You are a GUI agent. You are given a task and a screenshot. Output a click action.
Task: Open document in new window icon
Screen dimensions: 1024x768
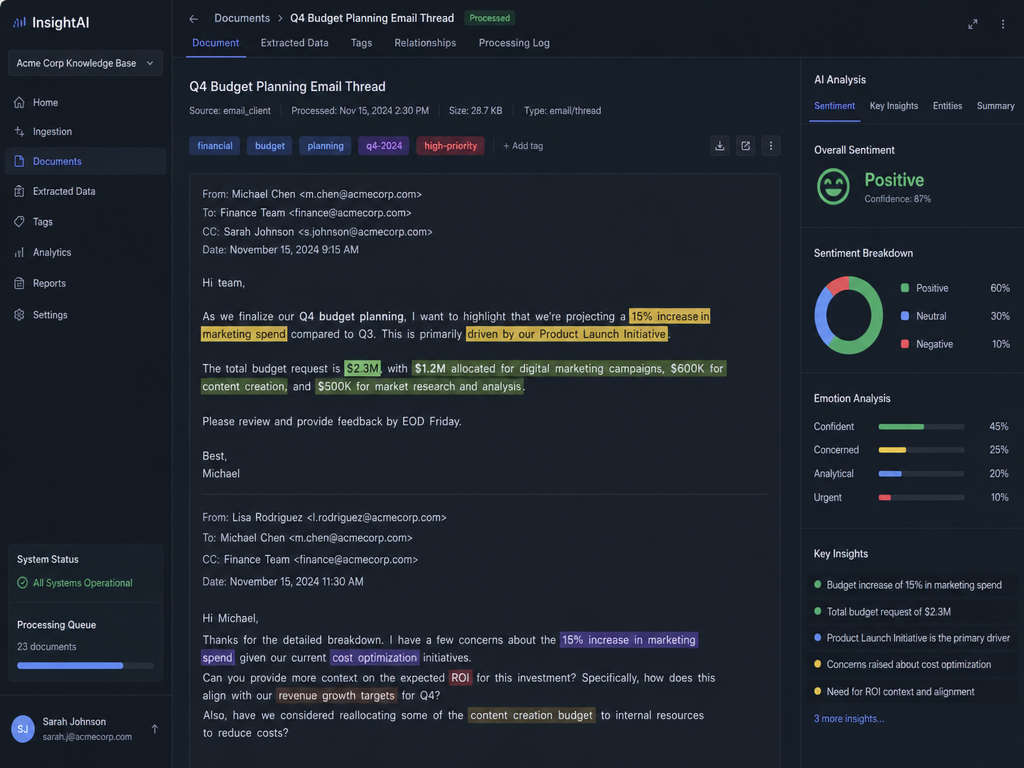745,146
